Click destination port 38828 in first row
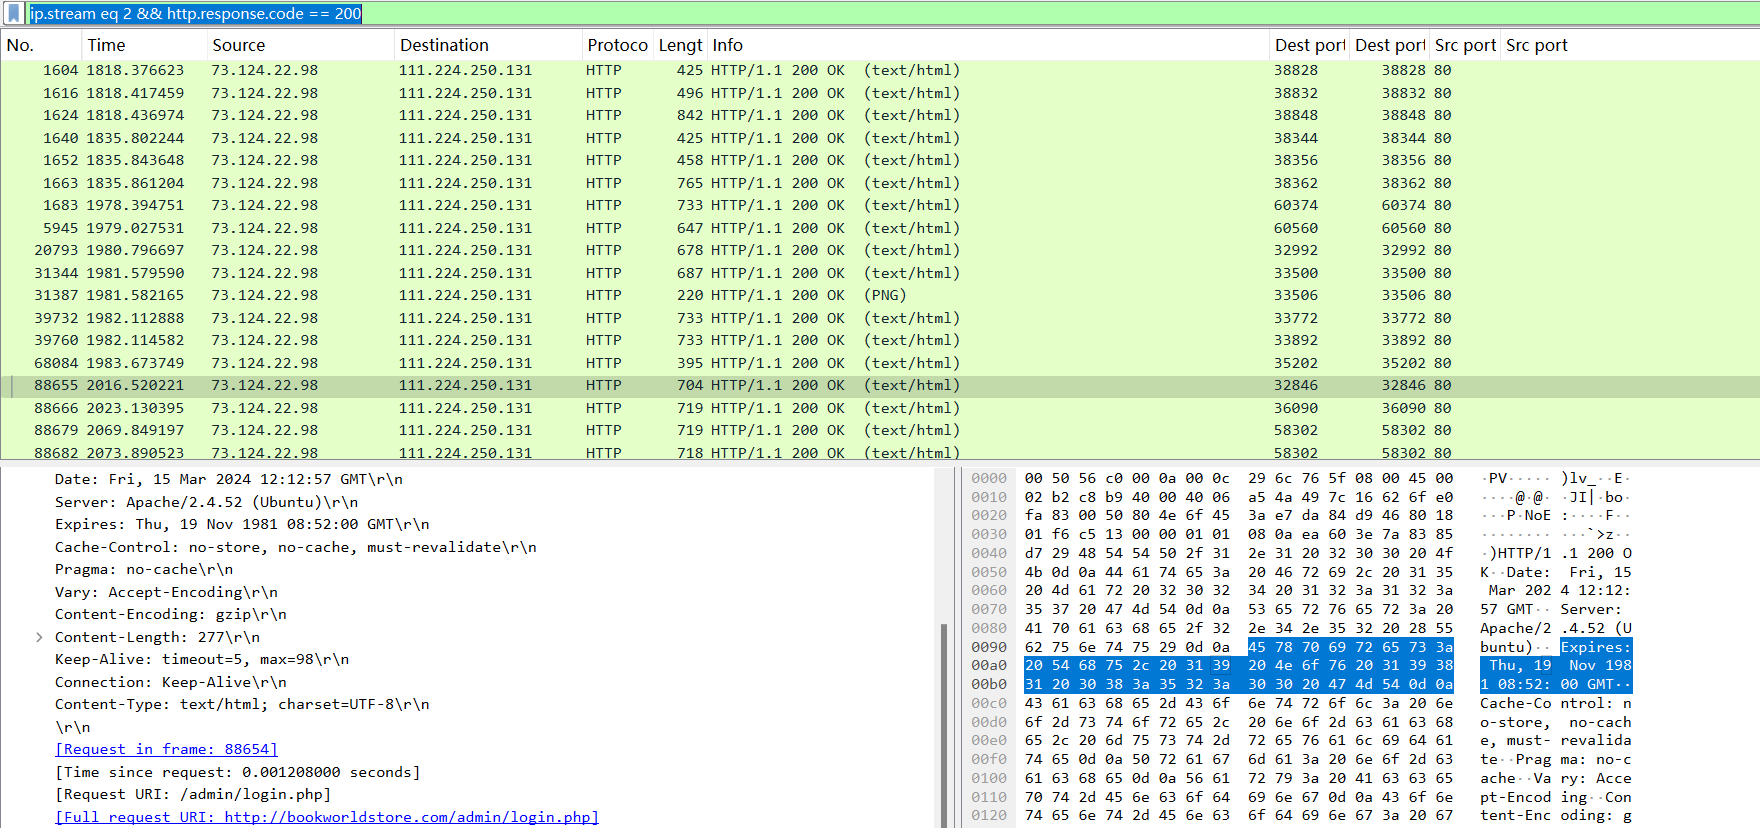1760x828 pixels. click(x=1296, y=70)
